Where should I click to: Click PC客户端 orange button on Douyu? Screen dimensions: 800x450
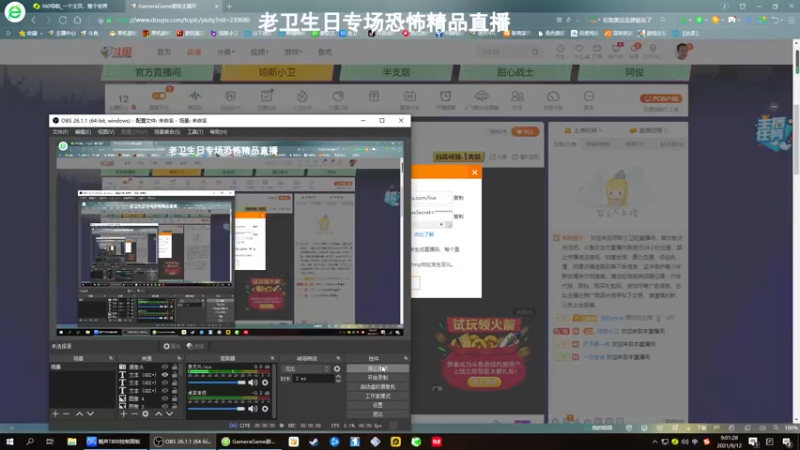click(x=661, y=98)
